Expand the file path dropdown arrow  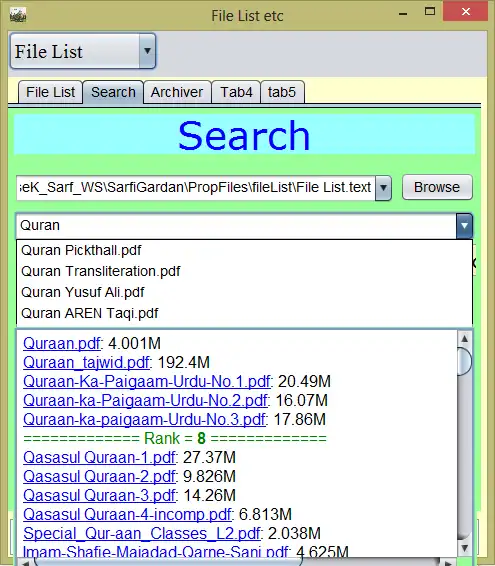[383, 188]
